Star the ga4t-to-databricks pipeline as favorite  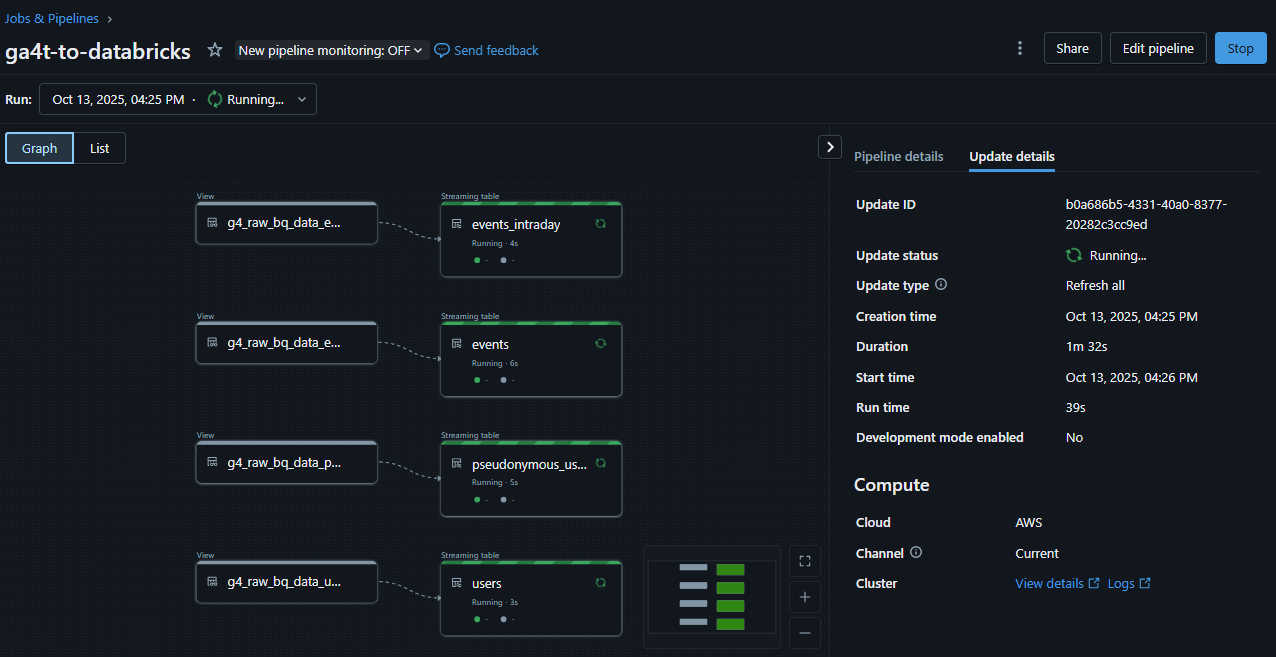(214, 50)
